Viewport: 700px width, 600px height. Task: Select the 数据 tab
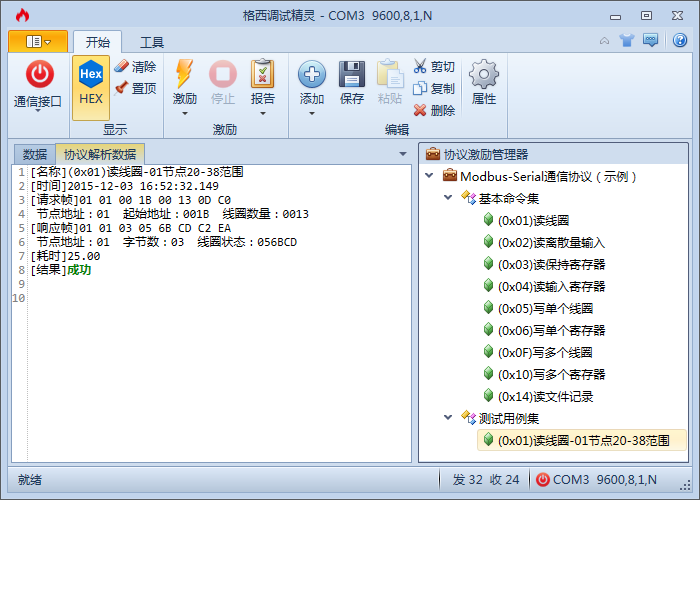35,154
